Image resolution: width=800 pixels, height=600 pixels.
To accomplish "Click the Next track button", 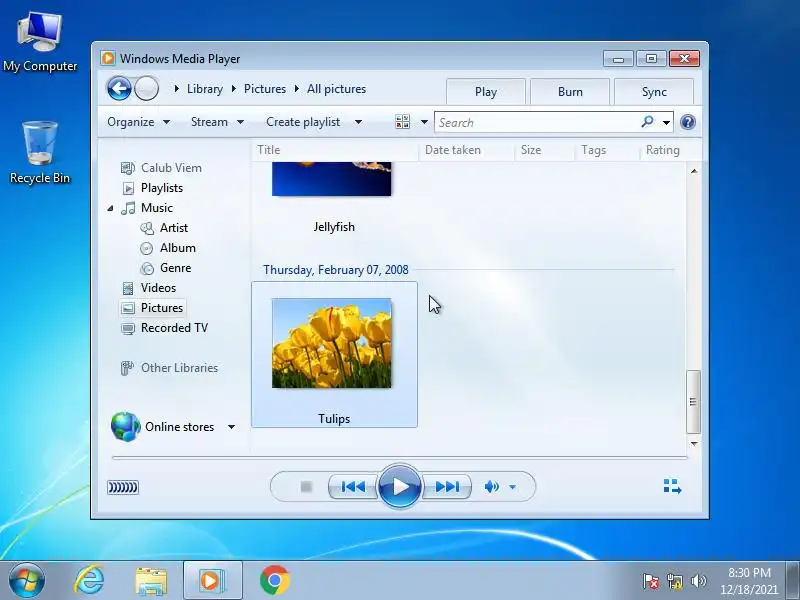I will [x=447, y=487].
